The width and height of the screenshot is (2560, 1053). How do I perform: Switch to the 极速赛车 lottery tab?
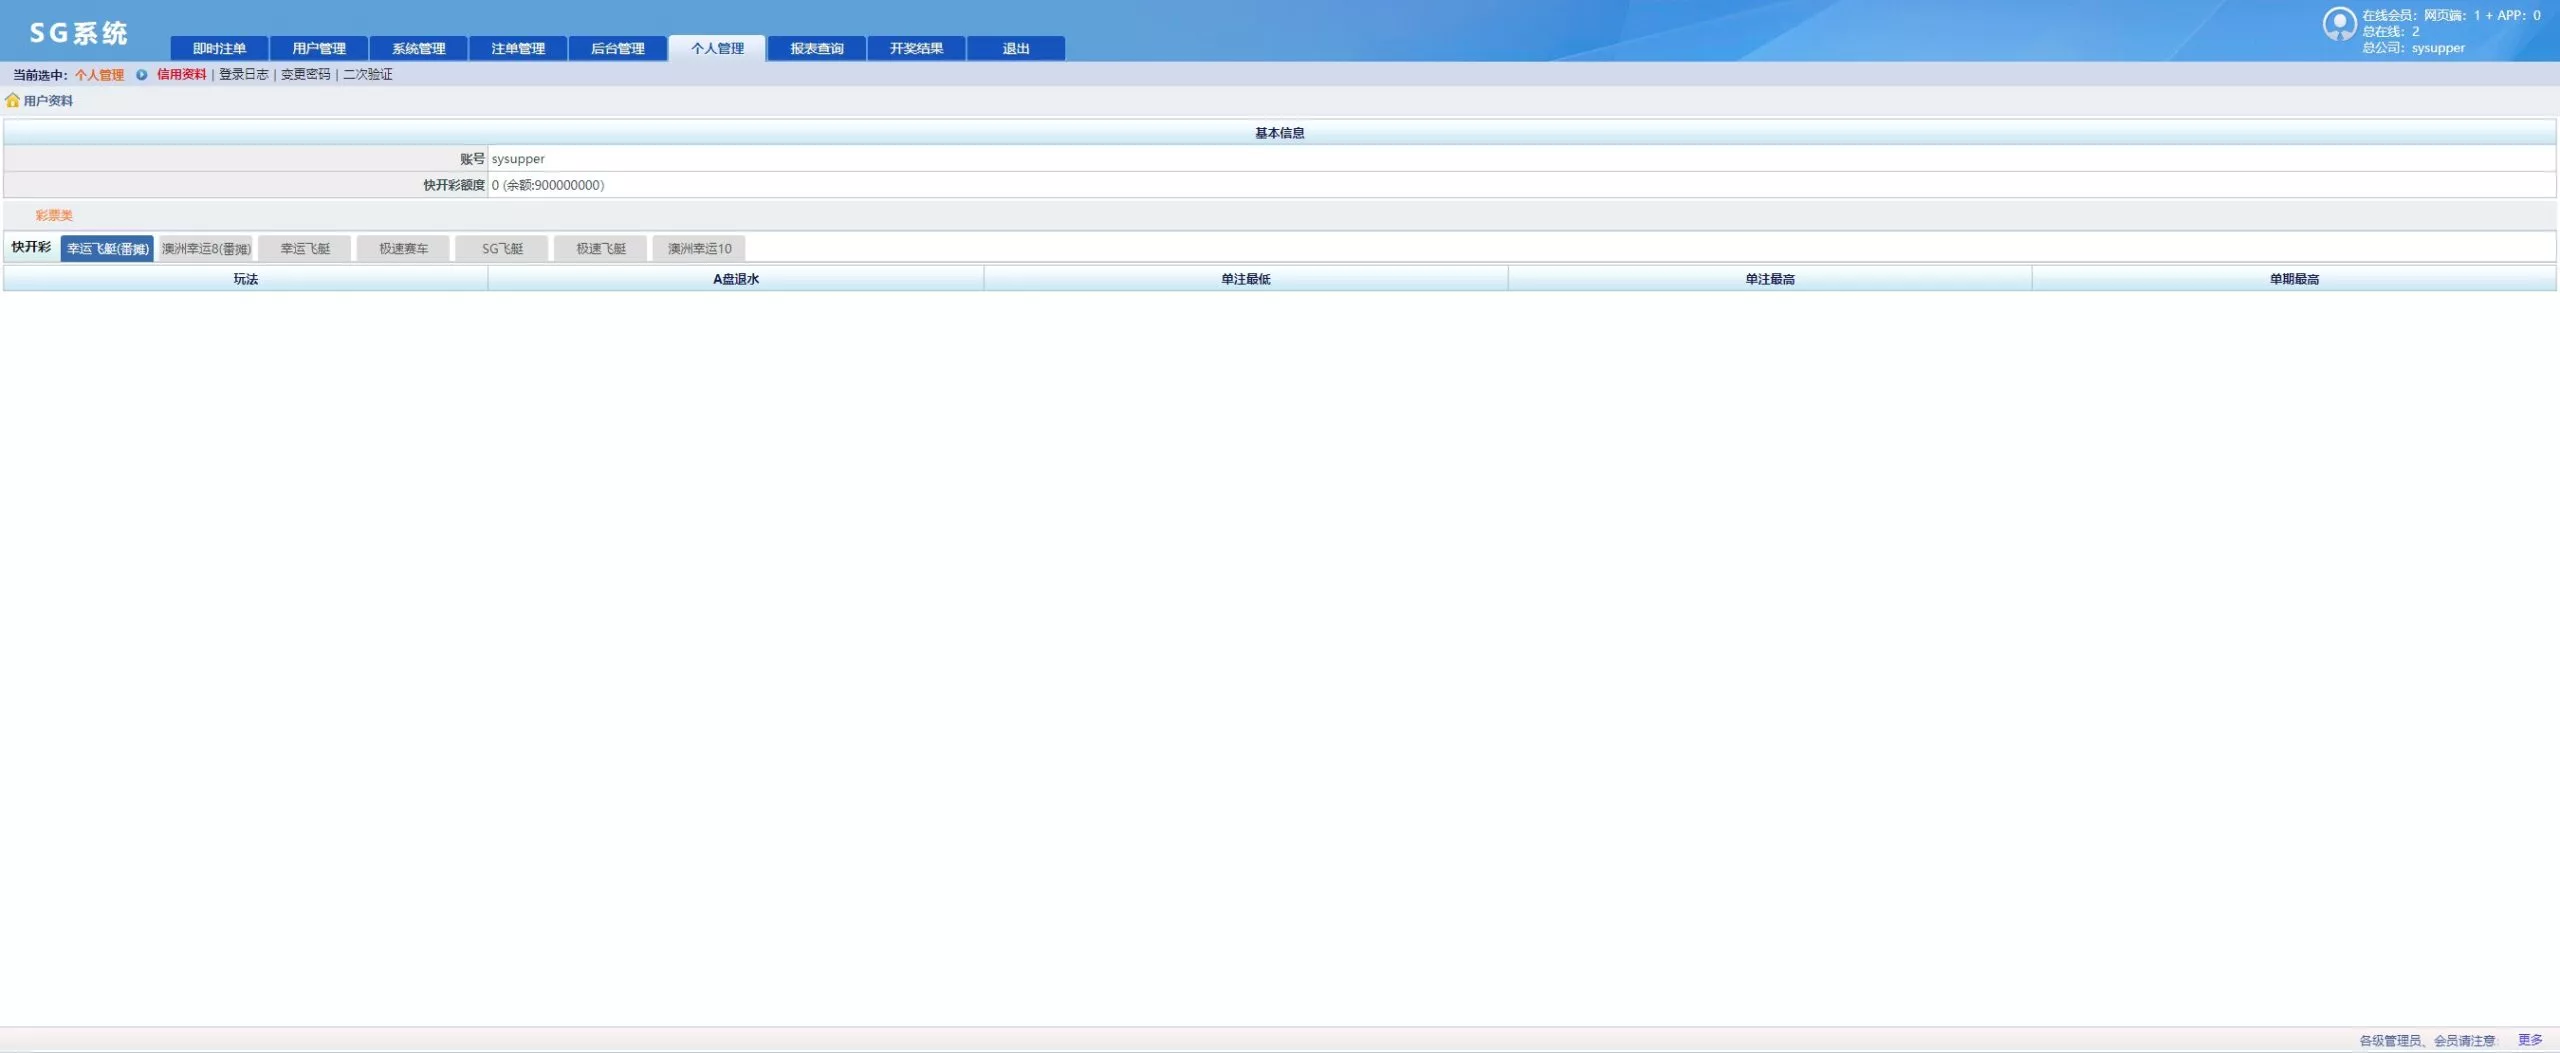click(x=403, y=248)
